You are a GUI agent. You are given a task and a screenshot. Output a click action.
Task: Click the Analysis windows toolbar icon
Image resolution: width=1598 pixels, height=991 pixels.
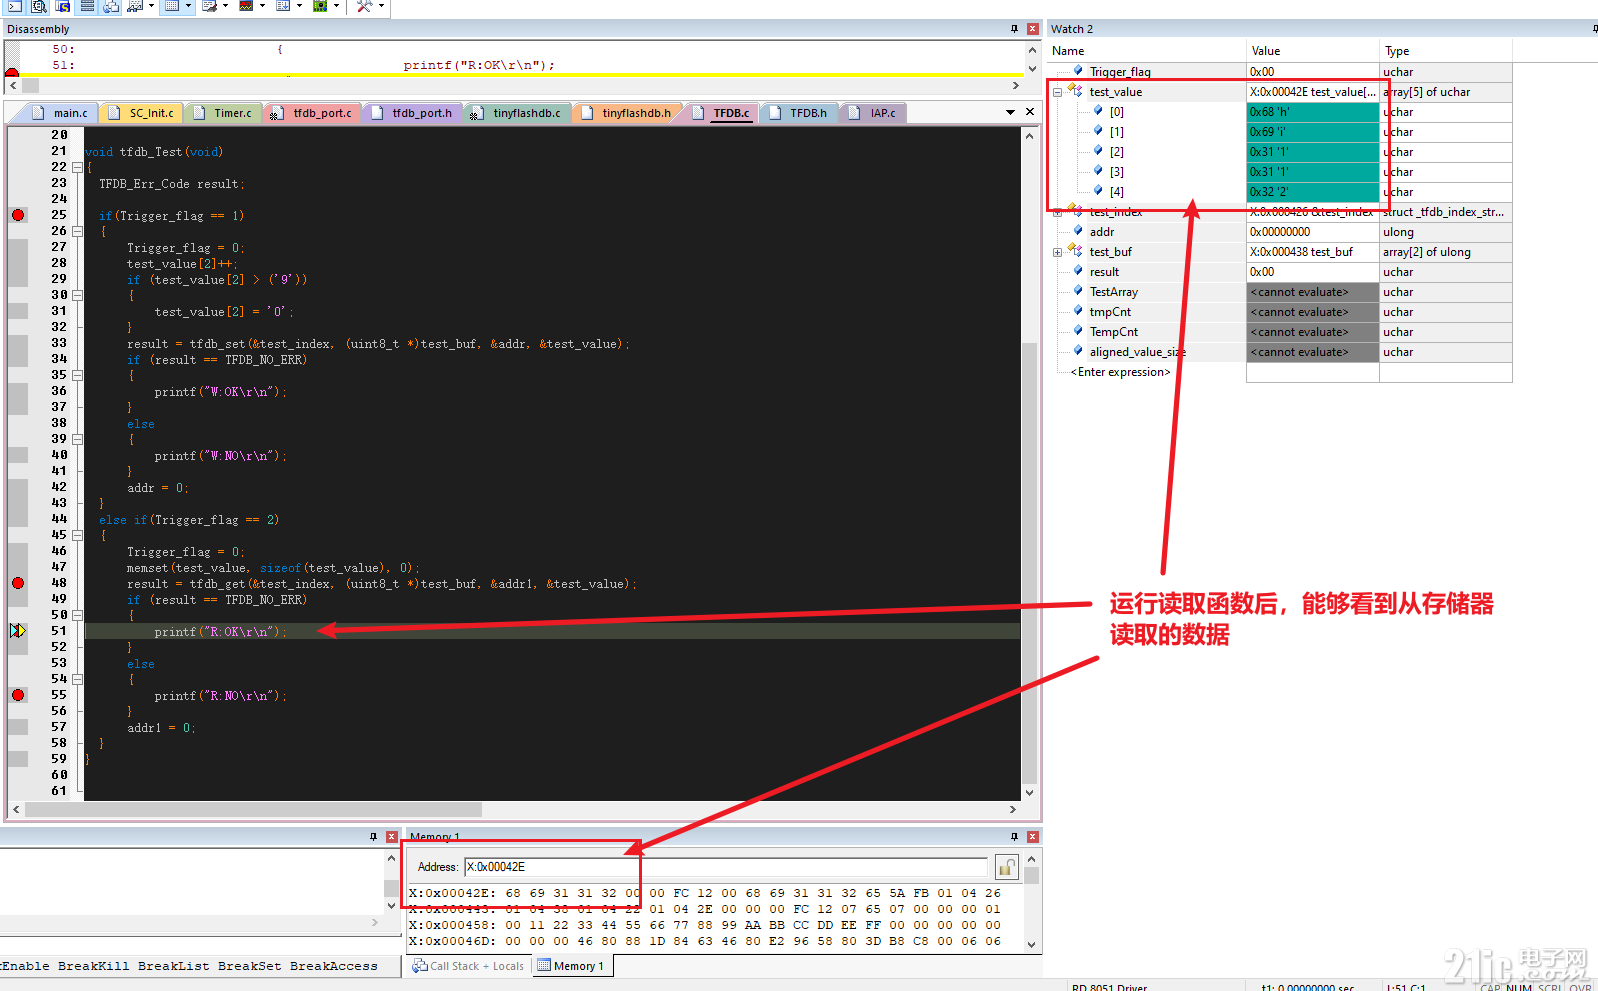tap(246, 6)
